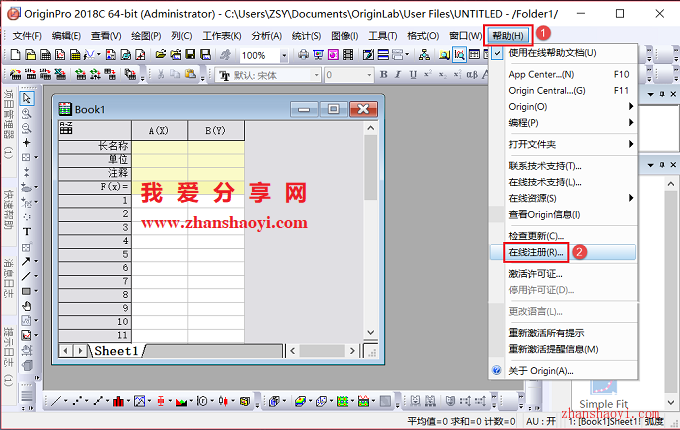This screenshot has height=430, width=680.
Task: Select the Zoom In magnifier tool
Action: point(27,114)
